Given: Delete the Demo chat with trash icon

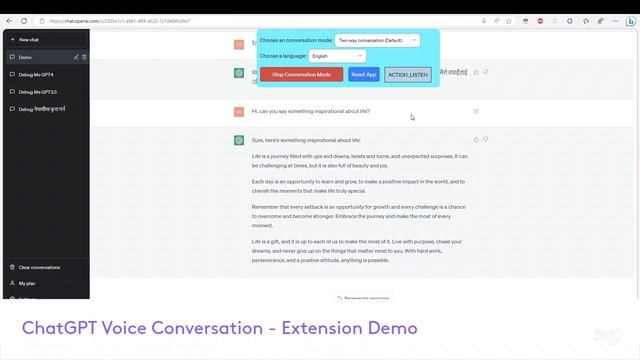Looking at the screenshot, I should click(84, 57).
